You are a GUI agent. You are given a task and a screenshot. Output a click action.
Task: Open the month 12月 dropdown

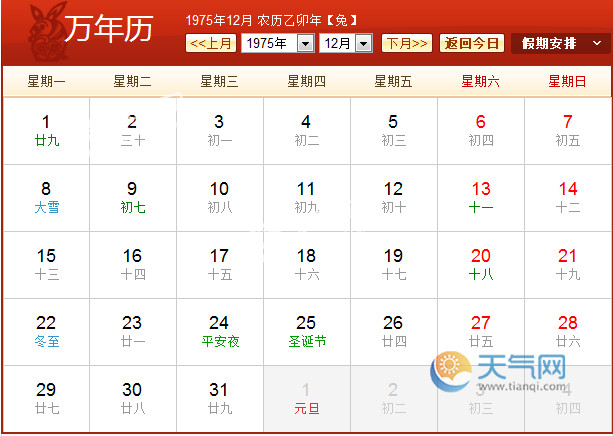click(x=345, y=43)
